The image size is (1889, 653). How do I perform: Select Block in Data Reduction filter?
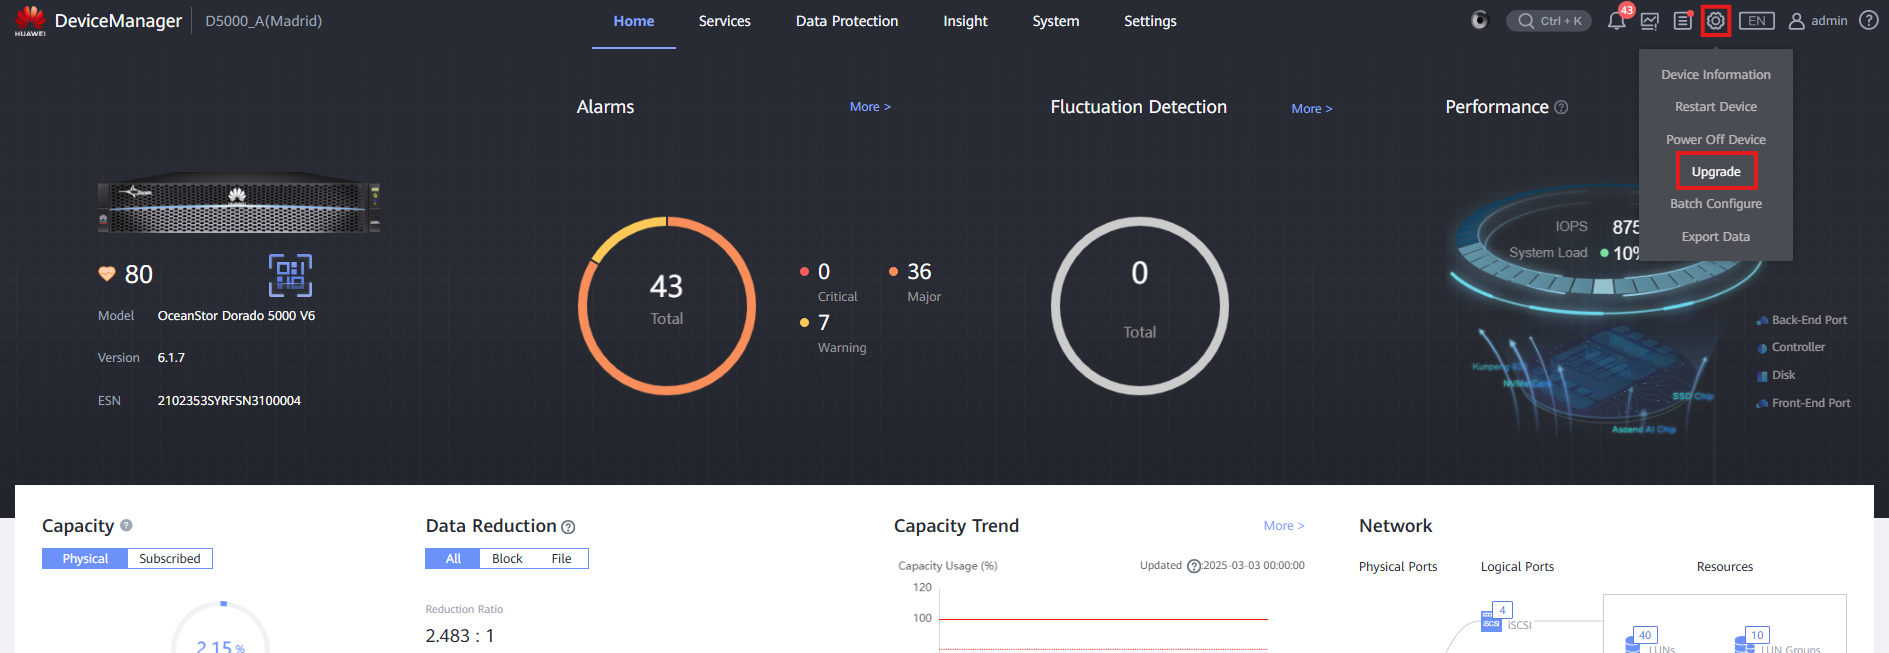click(507, 559)
